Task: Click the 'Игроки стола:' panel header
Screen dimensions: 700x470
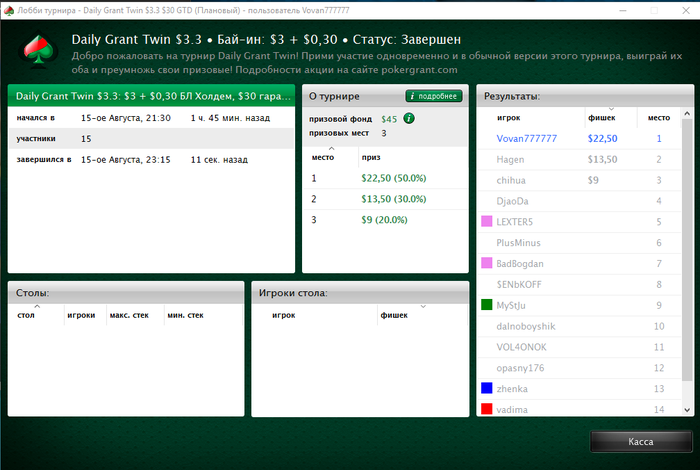Action: tap(360, 293)
